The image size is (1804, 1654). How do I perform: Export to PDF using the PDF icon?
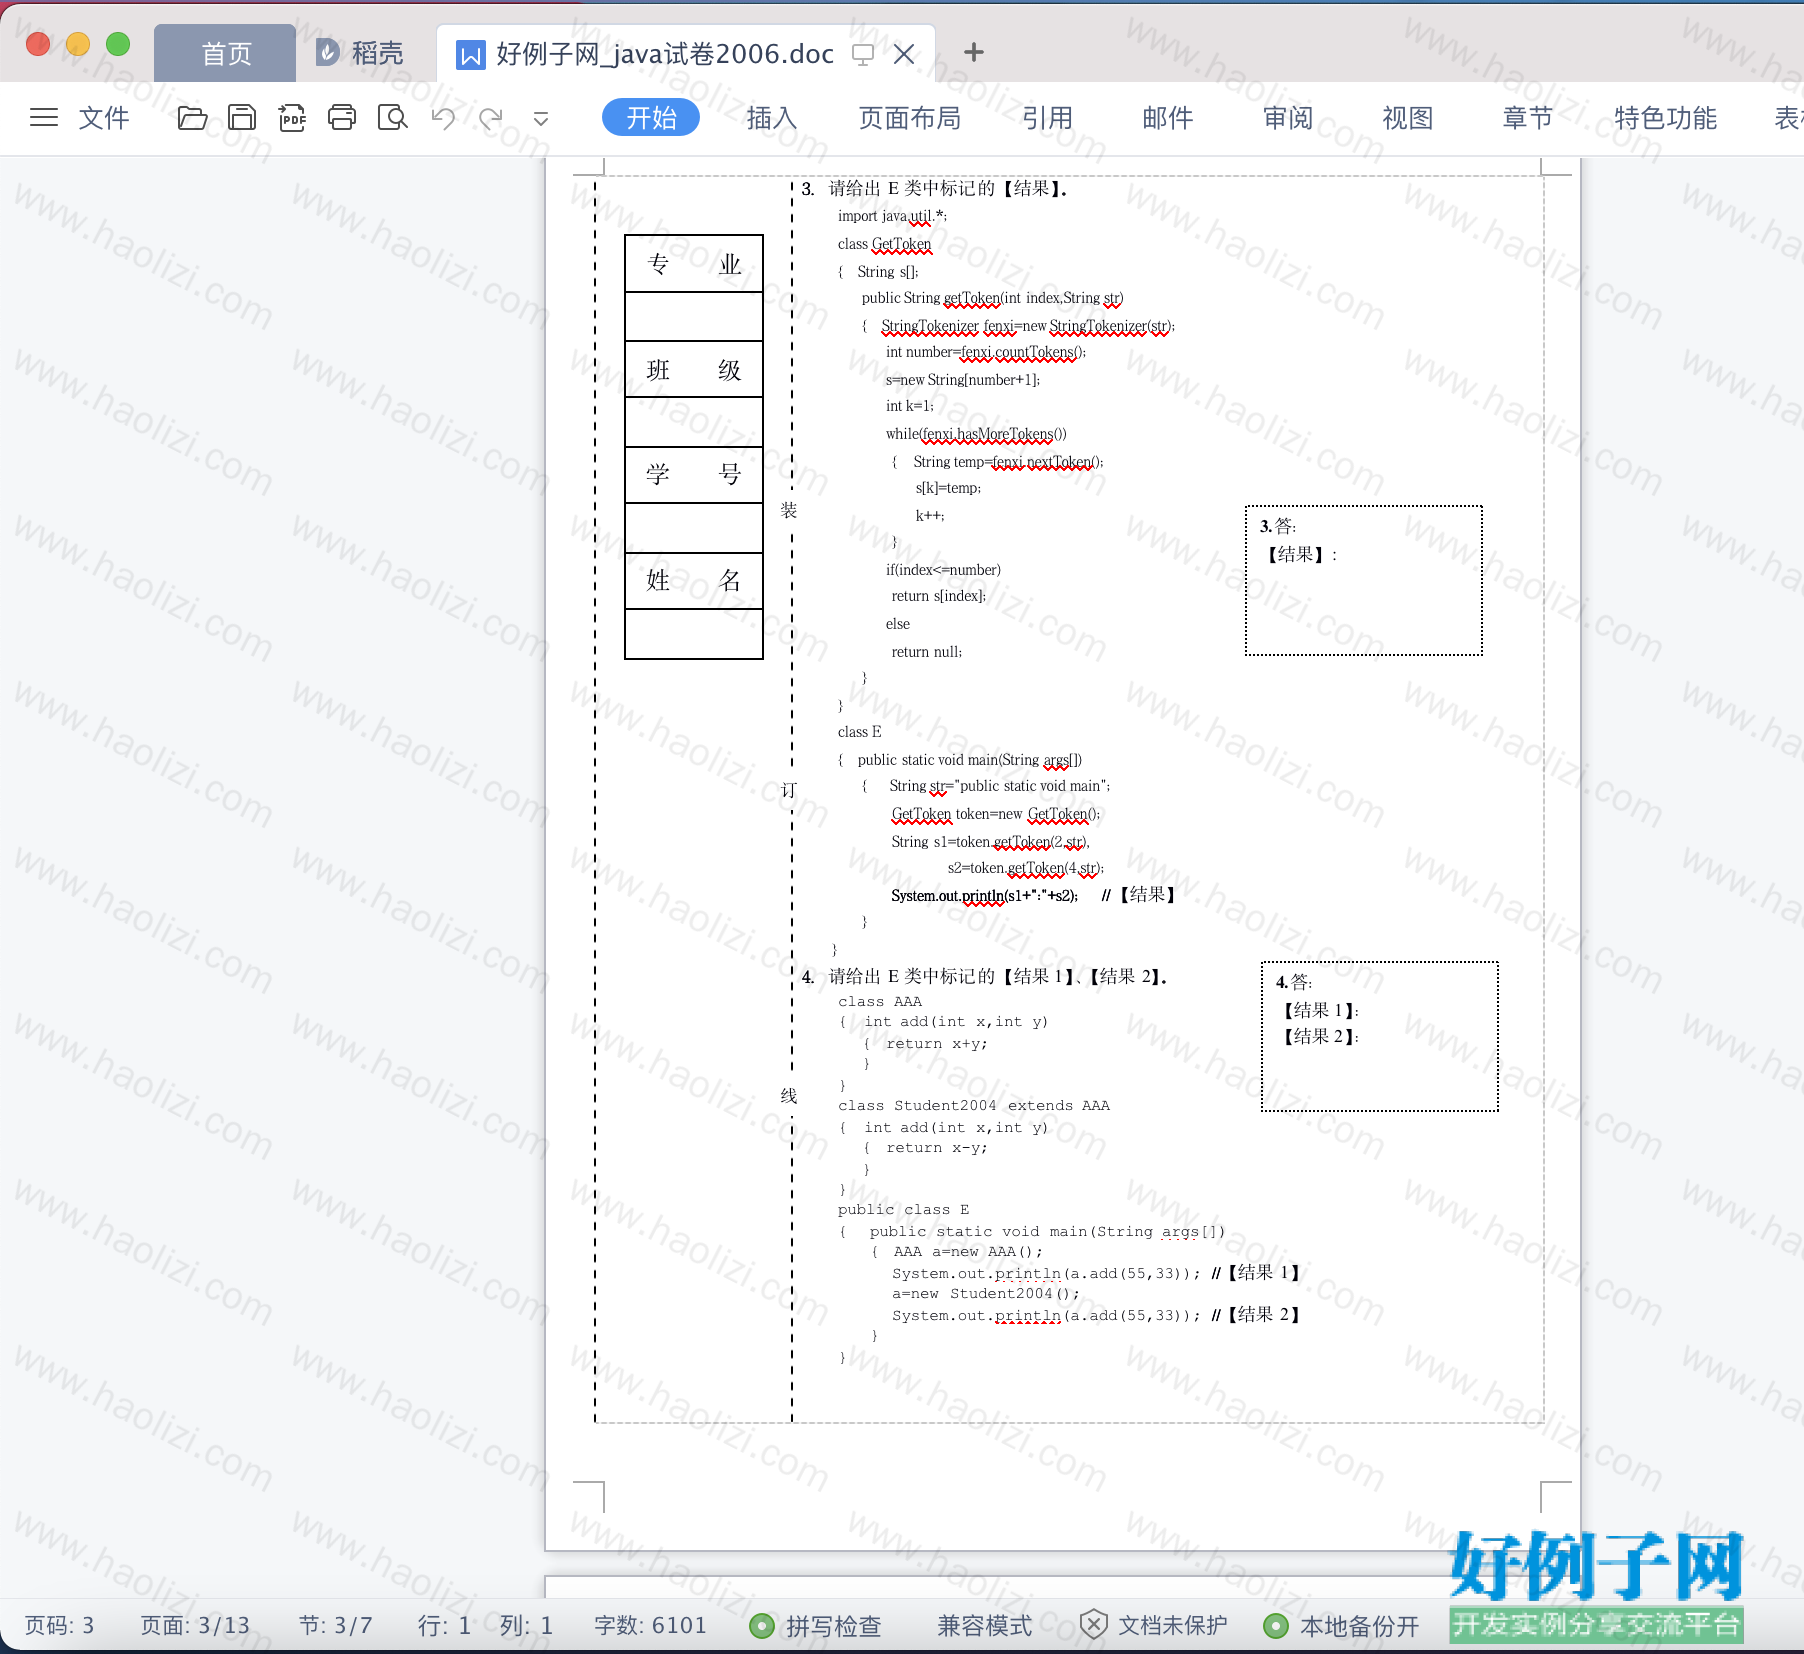(x=292, y=118)
